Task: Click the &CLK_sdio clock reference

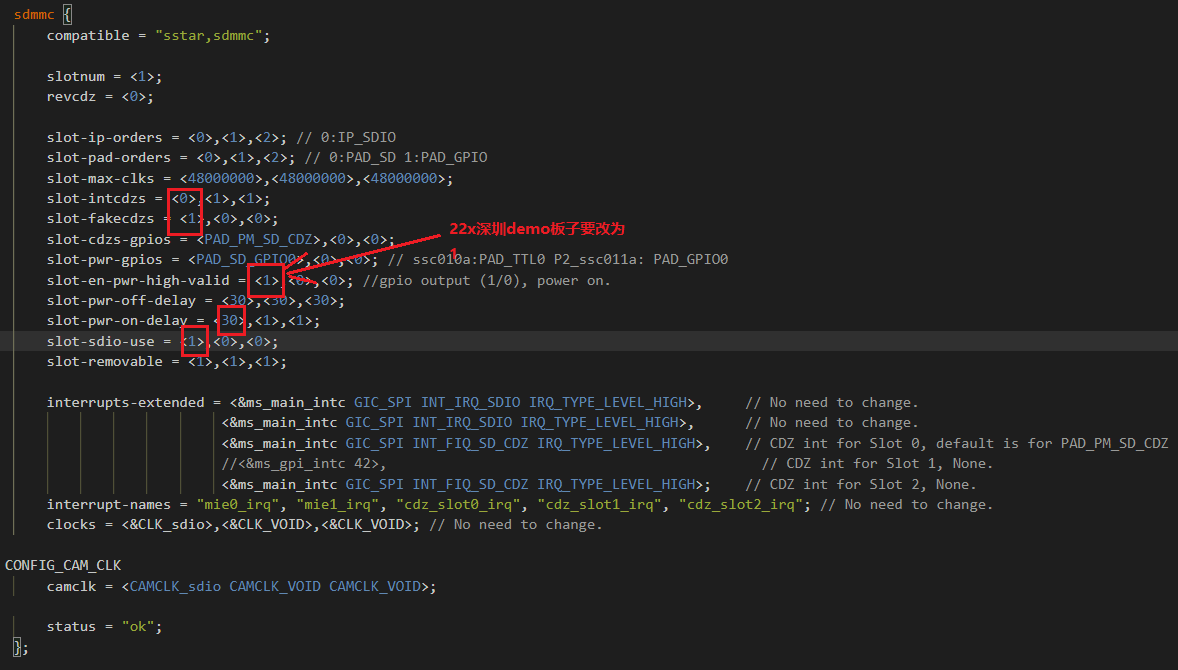Action: 164,524
